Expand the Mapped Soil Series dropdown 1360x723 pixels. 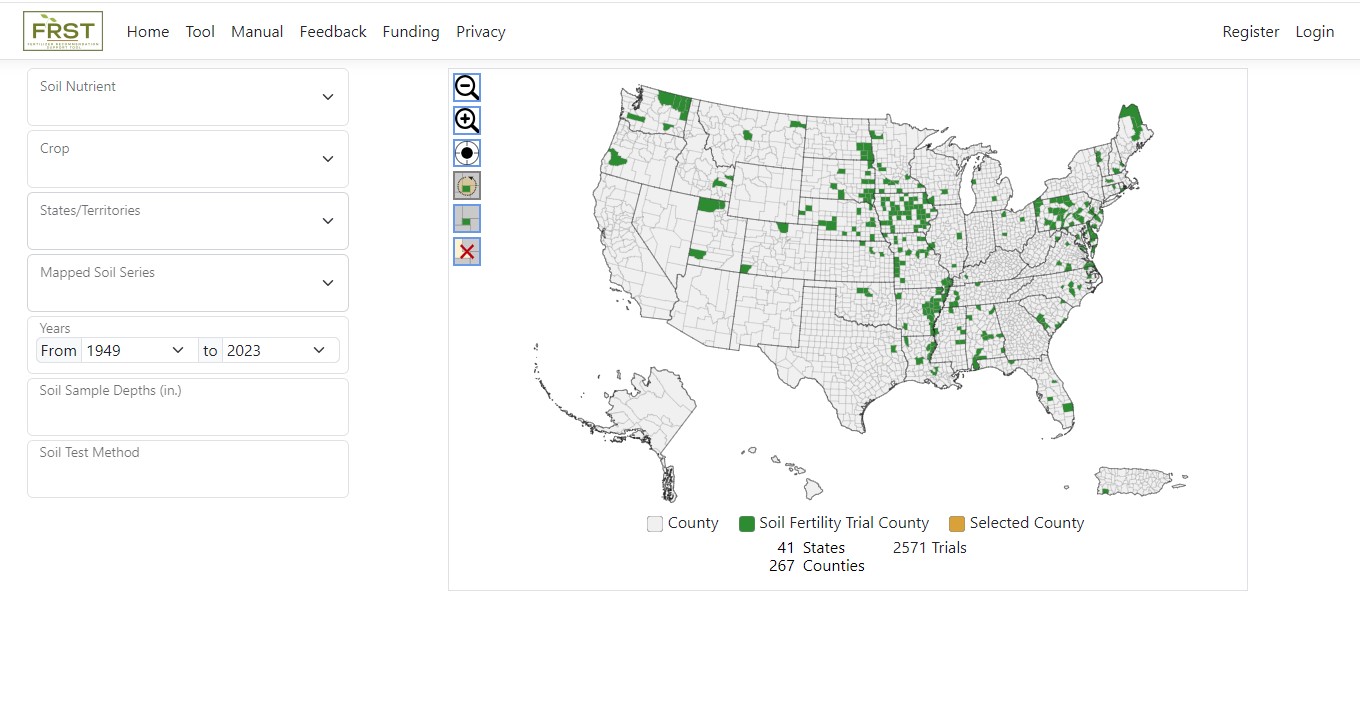(187, 283)
